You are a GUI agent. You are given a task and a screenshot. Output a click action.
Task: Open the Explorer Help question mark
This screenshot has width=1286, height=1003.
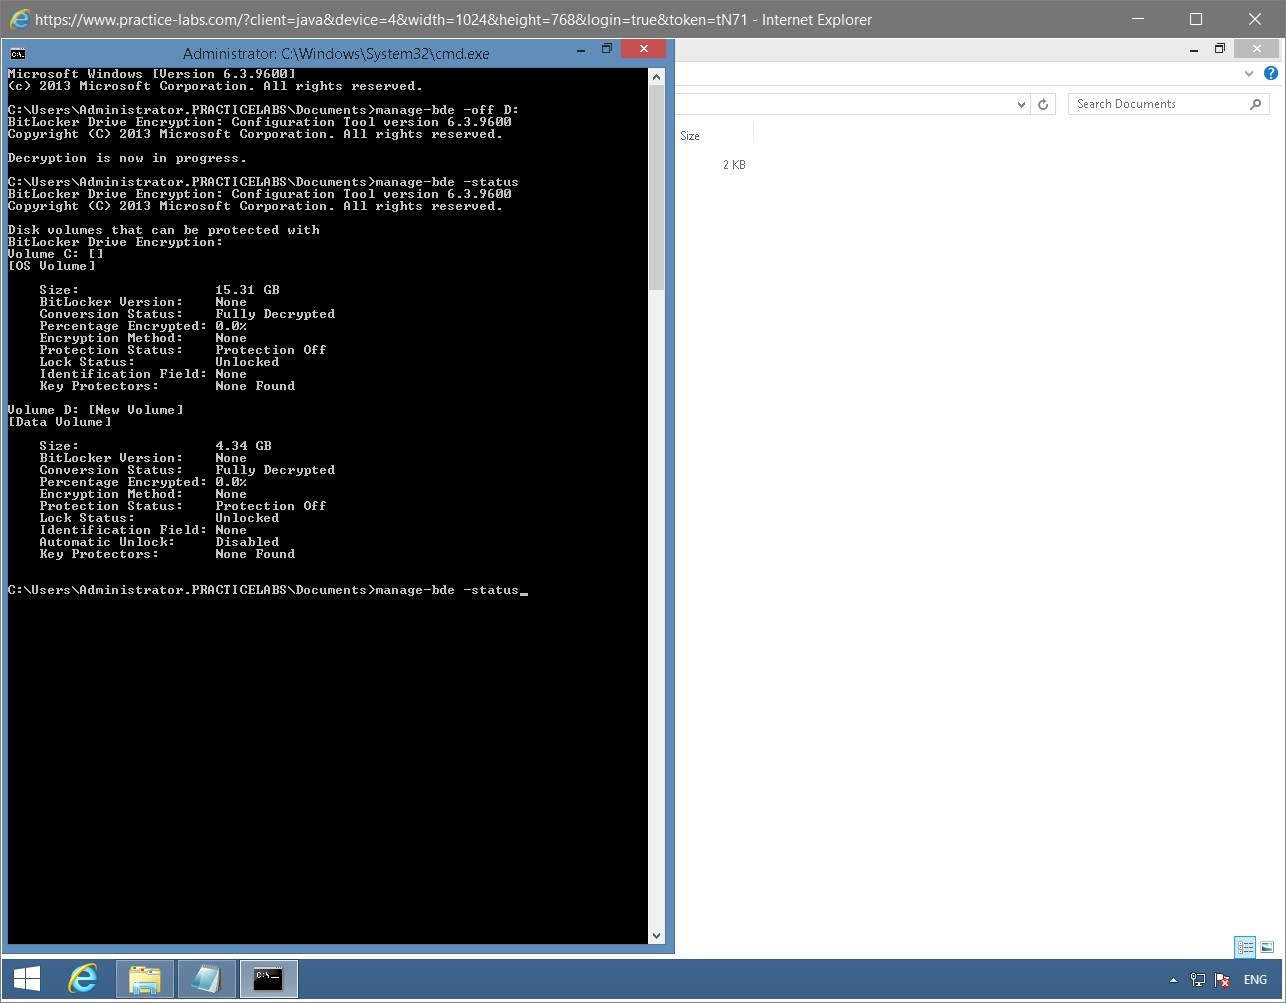coord(1271,73)
